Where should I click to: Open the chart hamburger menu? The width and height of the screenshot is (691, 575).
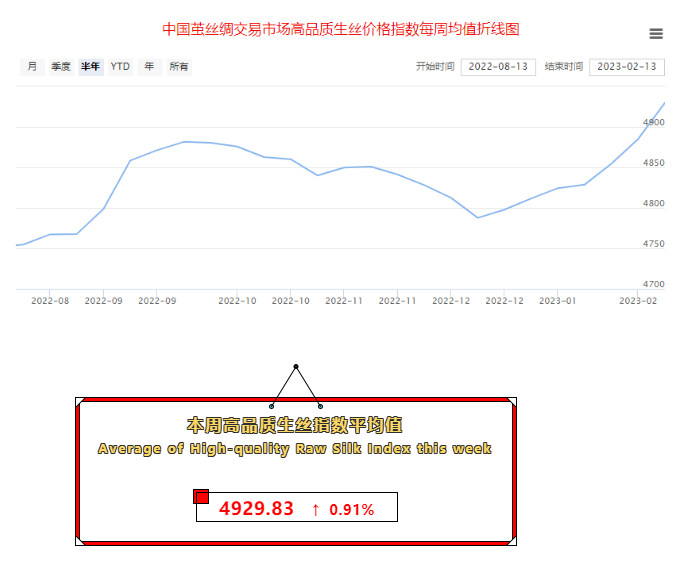656,33
